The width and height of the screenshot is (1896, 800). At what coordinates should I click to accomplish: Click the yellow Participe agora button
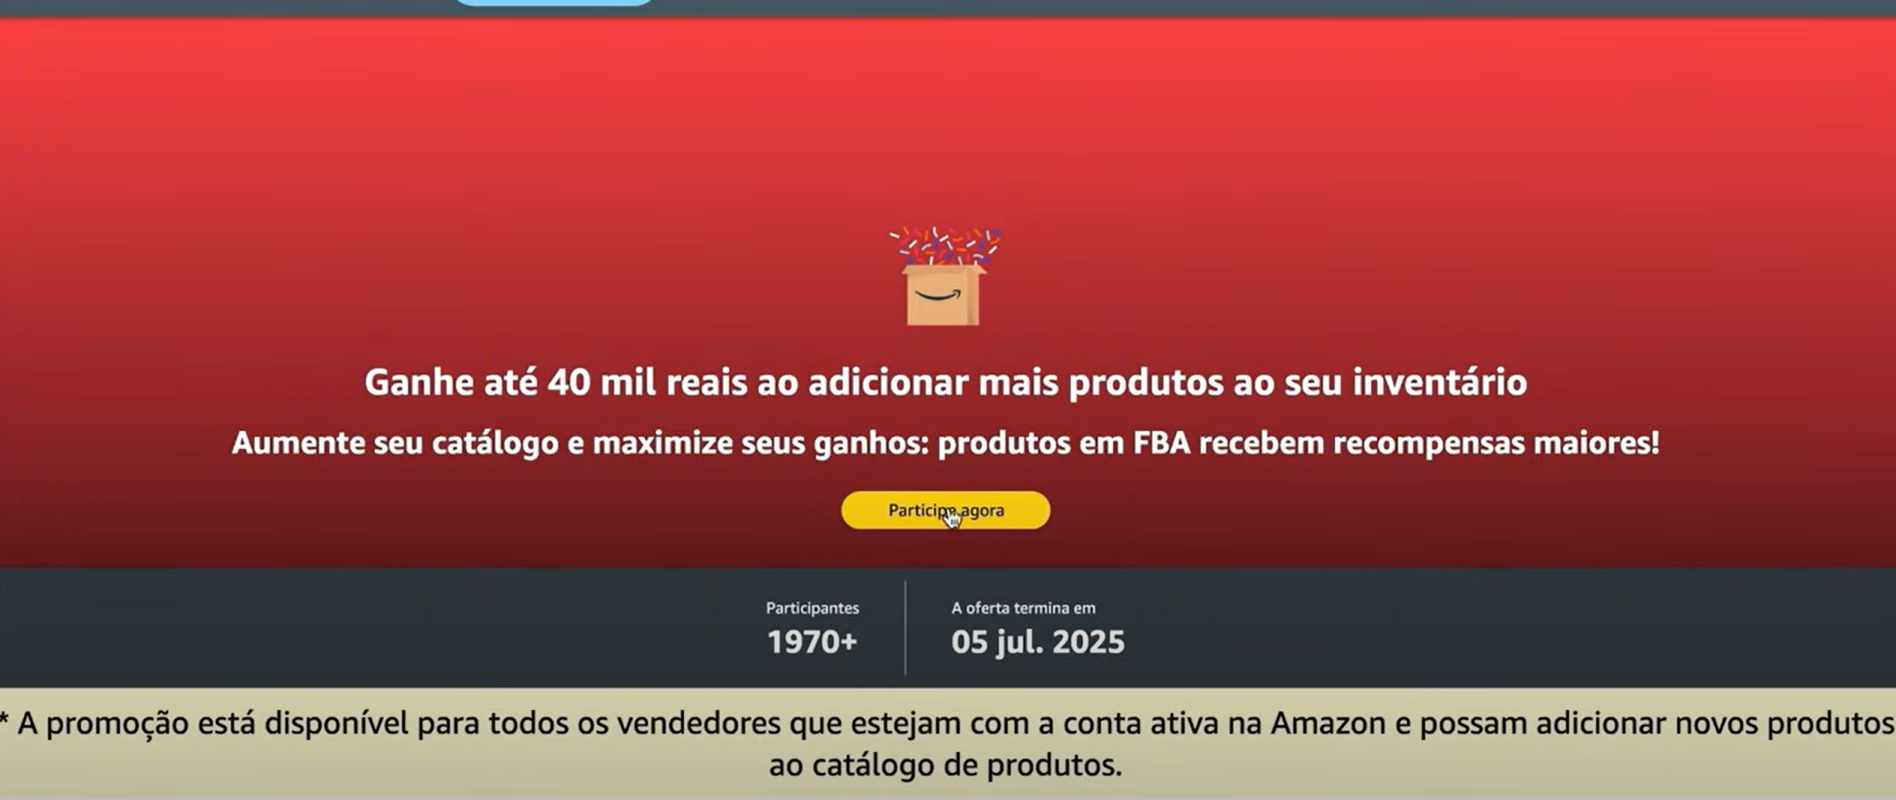(945, 510)
